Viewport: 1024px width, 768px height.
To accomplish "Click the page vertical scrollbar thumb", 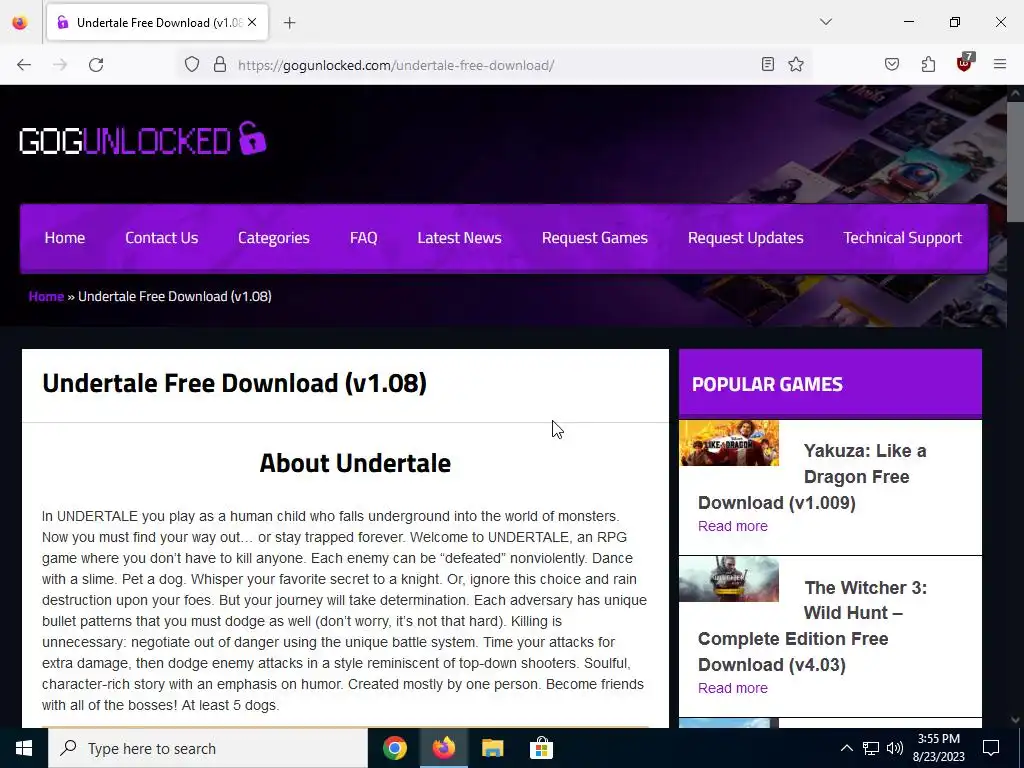I will pos(1015,162).
